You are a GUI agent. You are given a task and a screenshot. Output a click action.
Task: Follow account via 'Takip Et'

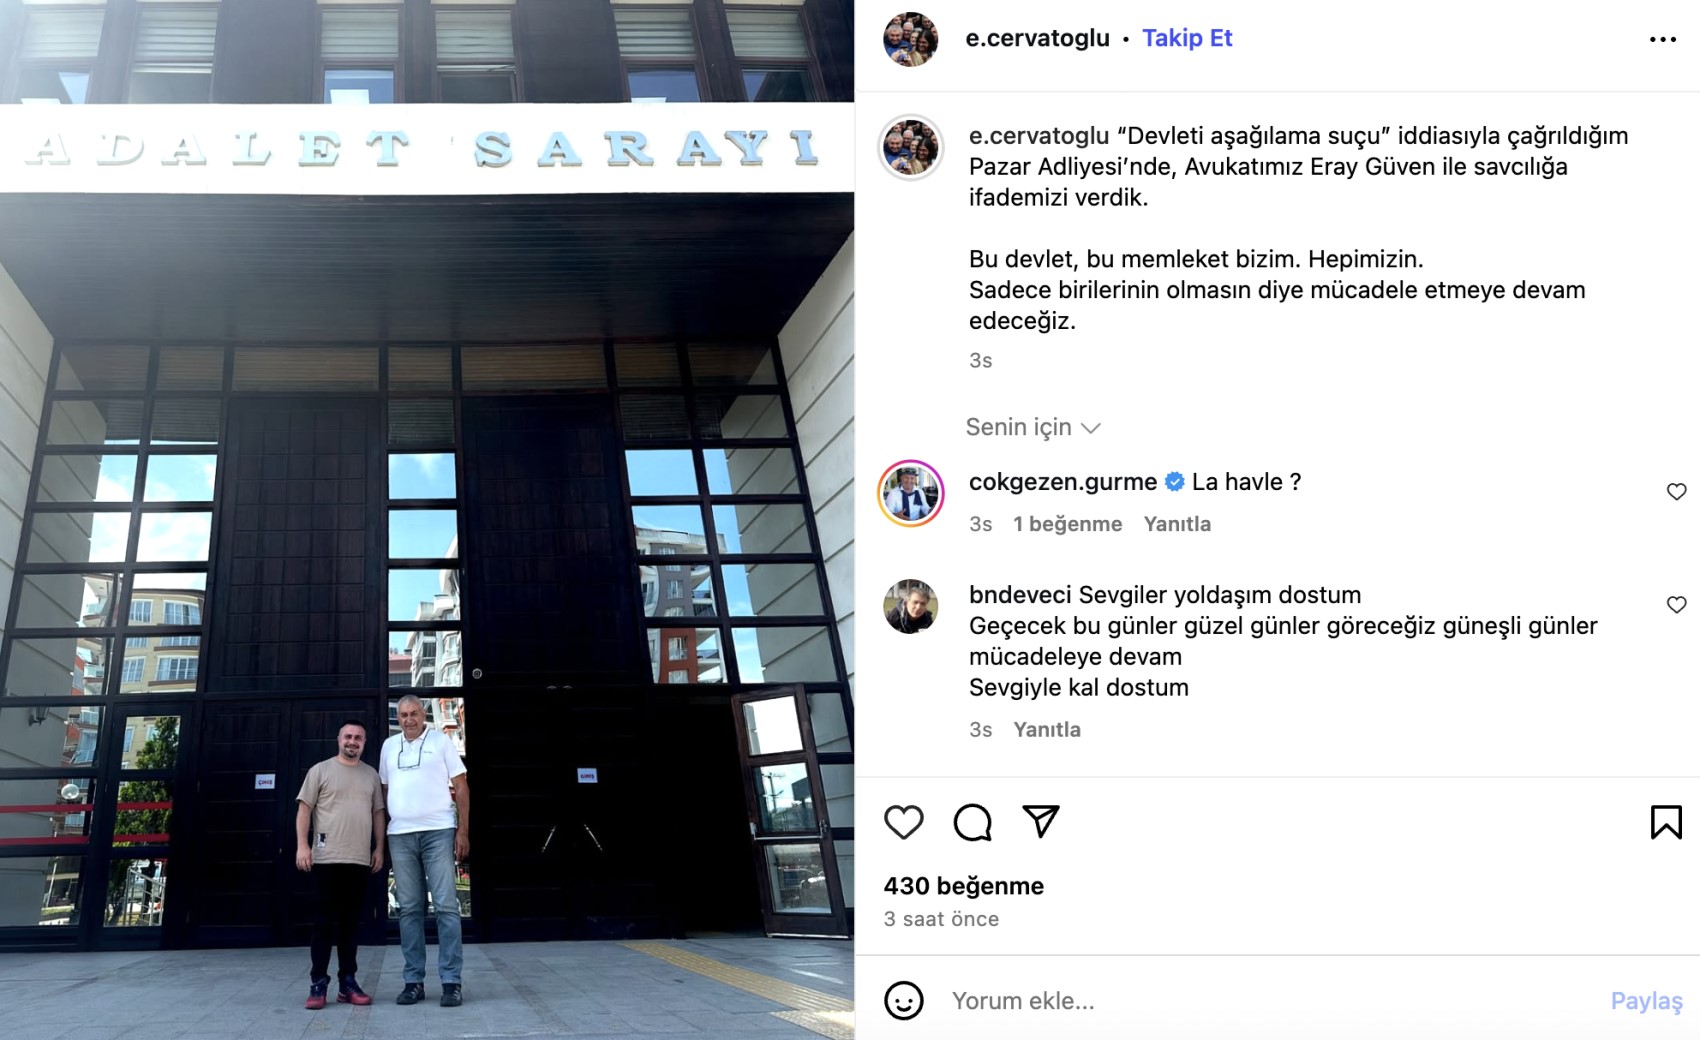point(1187,38)
